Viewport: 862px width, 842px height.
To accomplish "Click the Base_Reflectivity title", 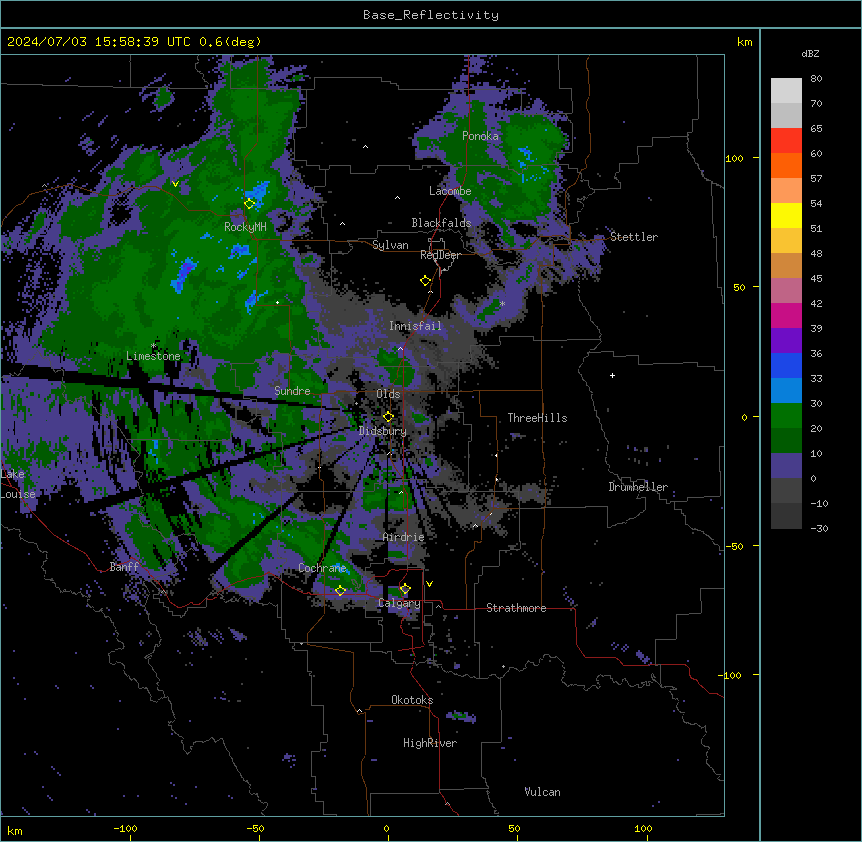I will [431, 15].
